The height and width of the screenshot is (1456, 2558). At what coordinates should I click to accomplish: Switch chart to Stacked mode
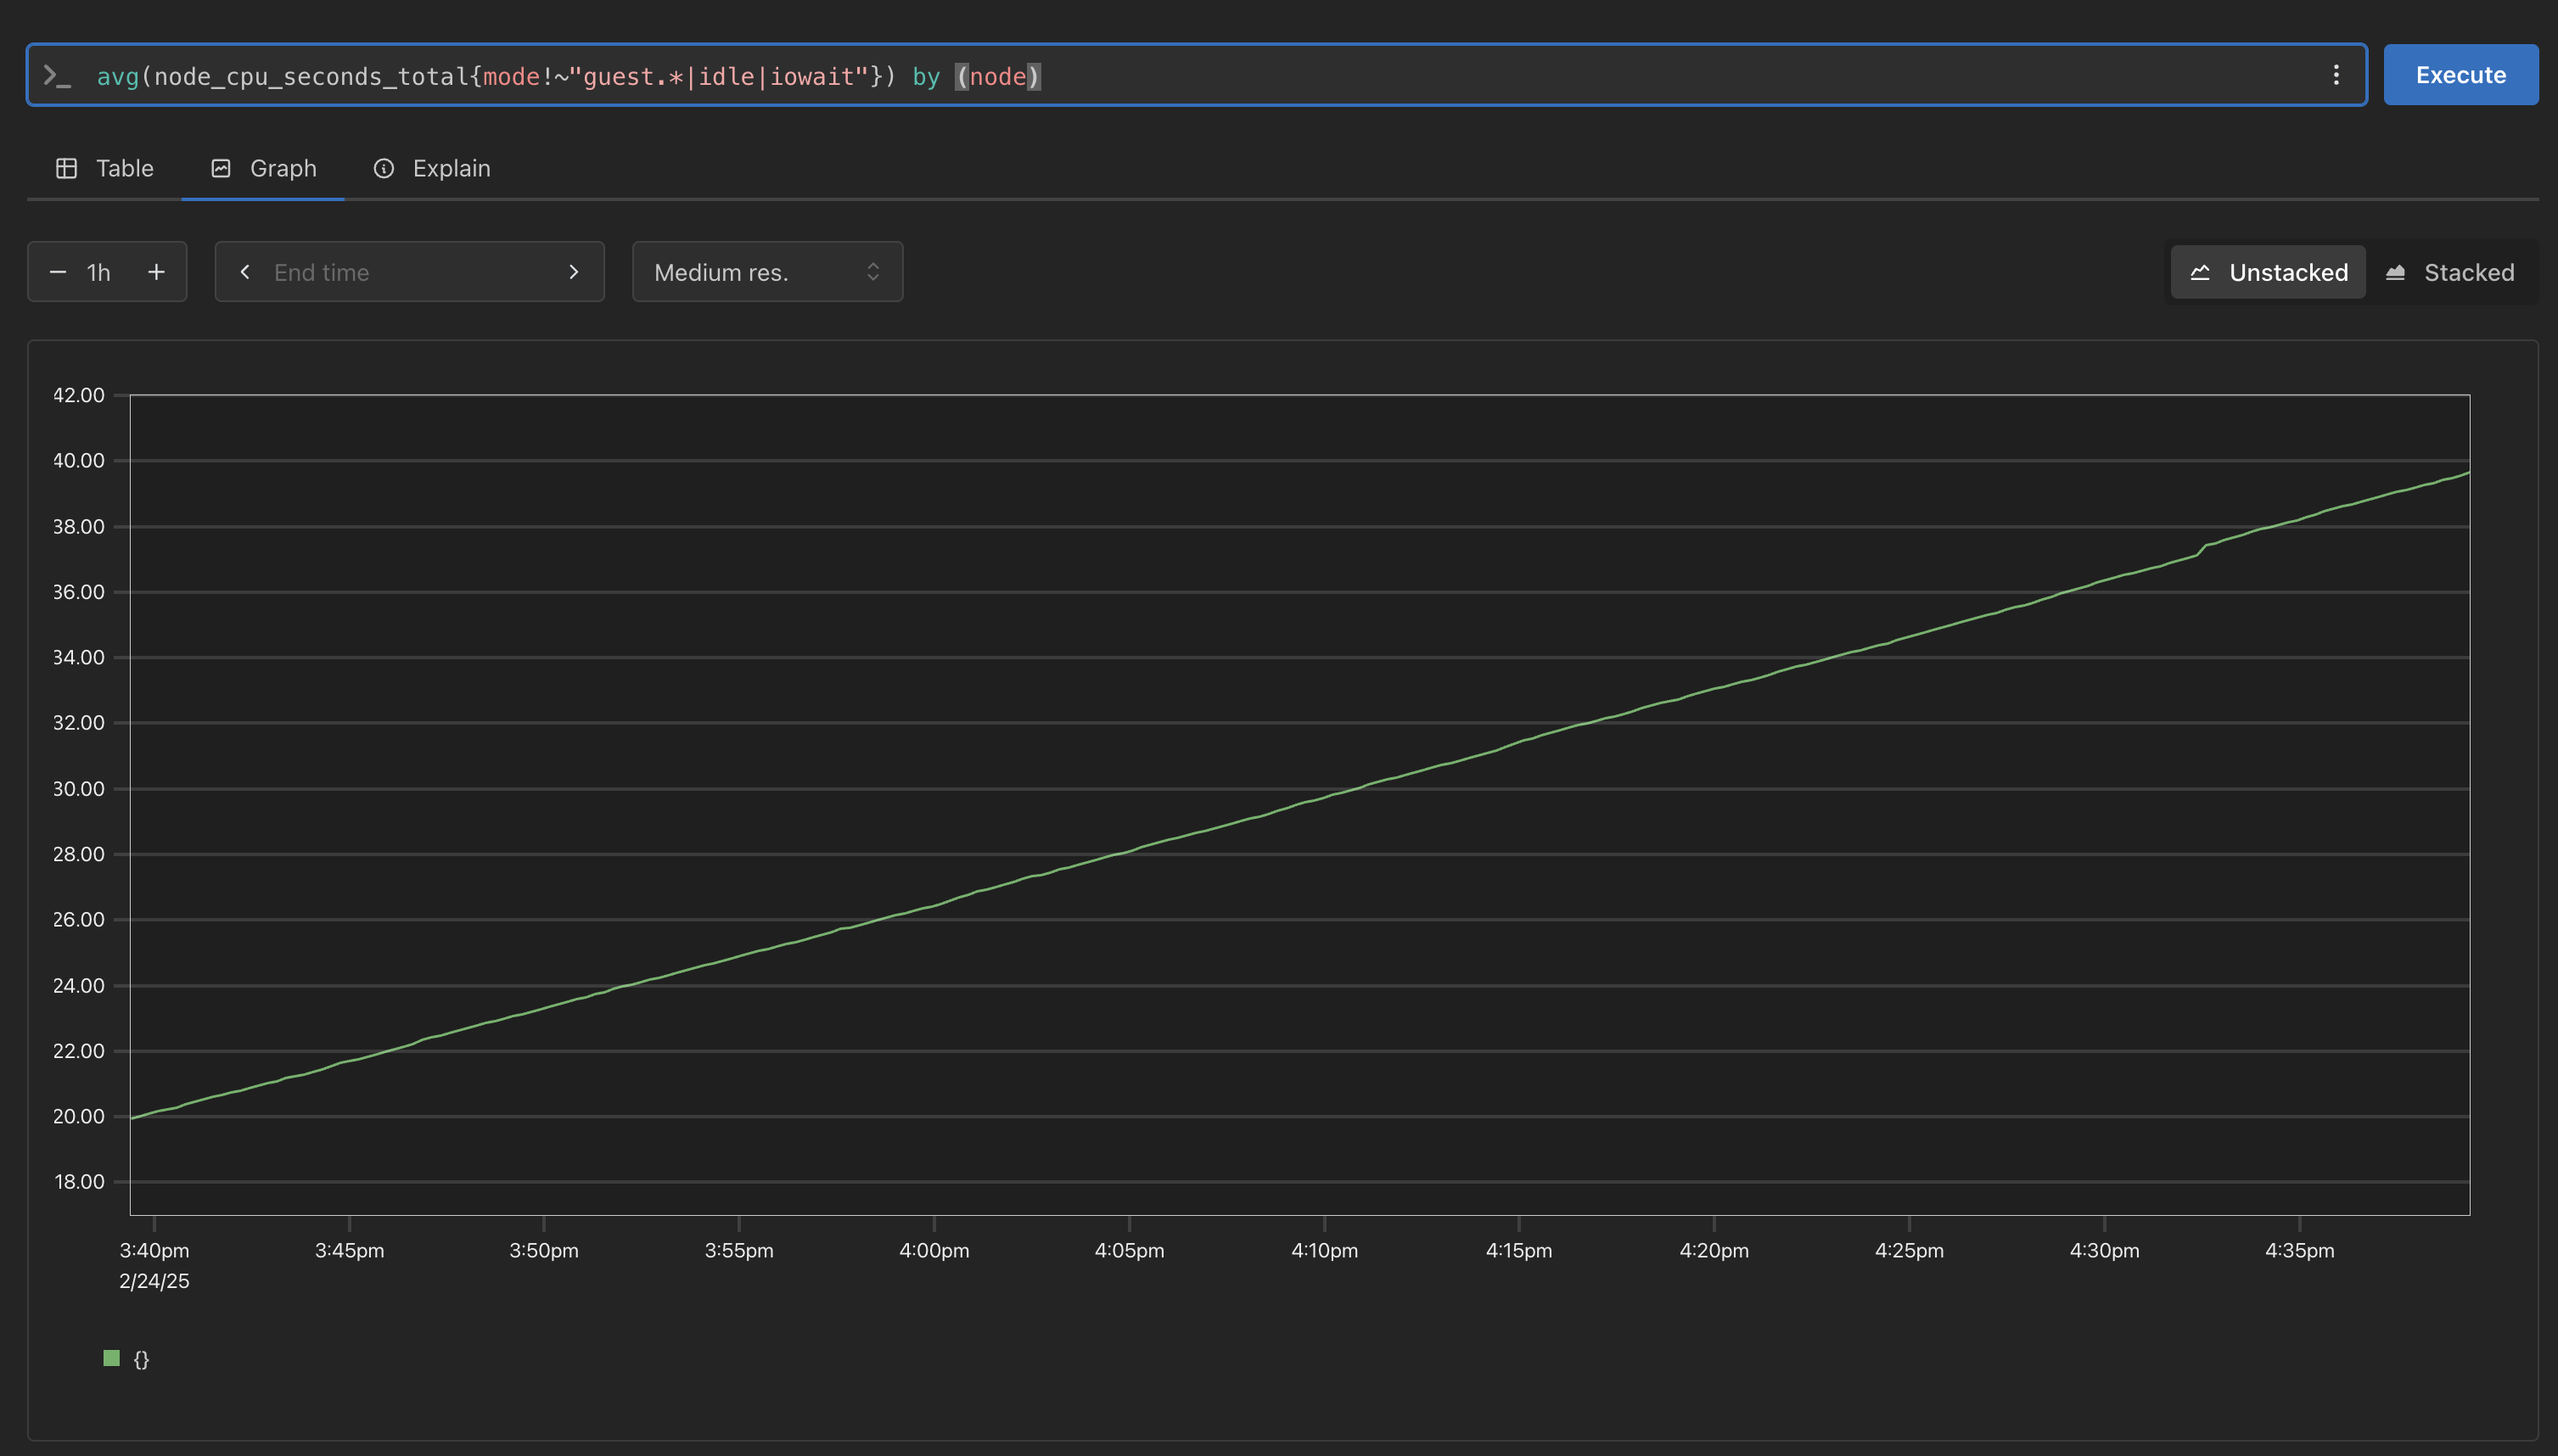2450,272
